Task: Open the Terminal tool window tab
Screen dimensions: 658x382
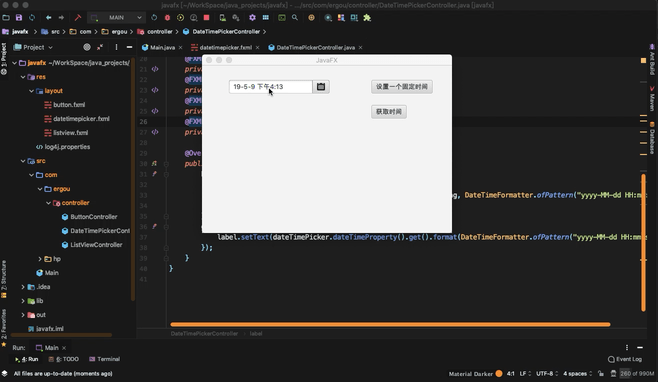Action: [104, 359]
